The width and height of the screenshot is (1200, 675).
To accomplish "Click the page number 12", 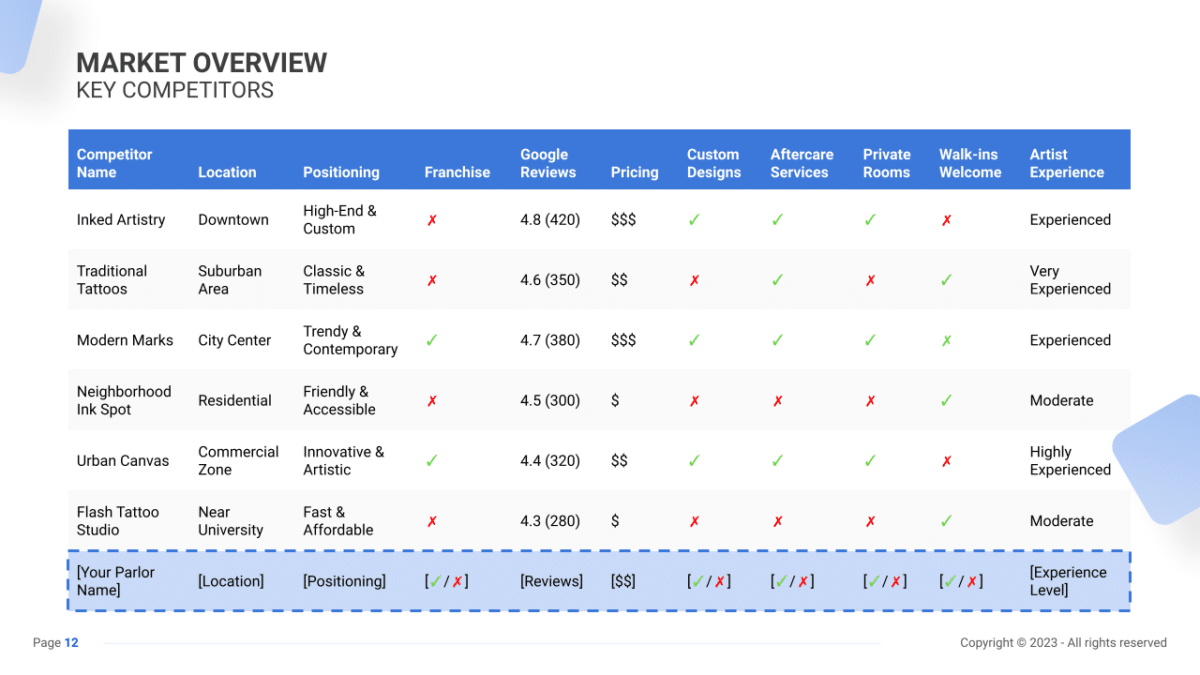I will coord(71,643).
